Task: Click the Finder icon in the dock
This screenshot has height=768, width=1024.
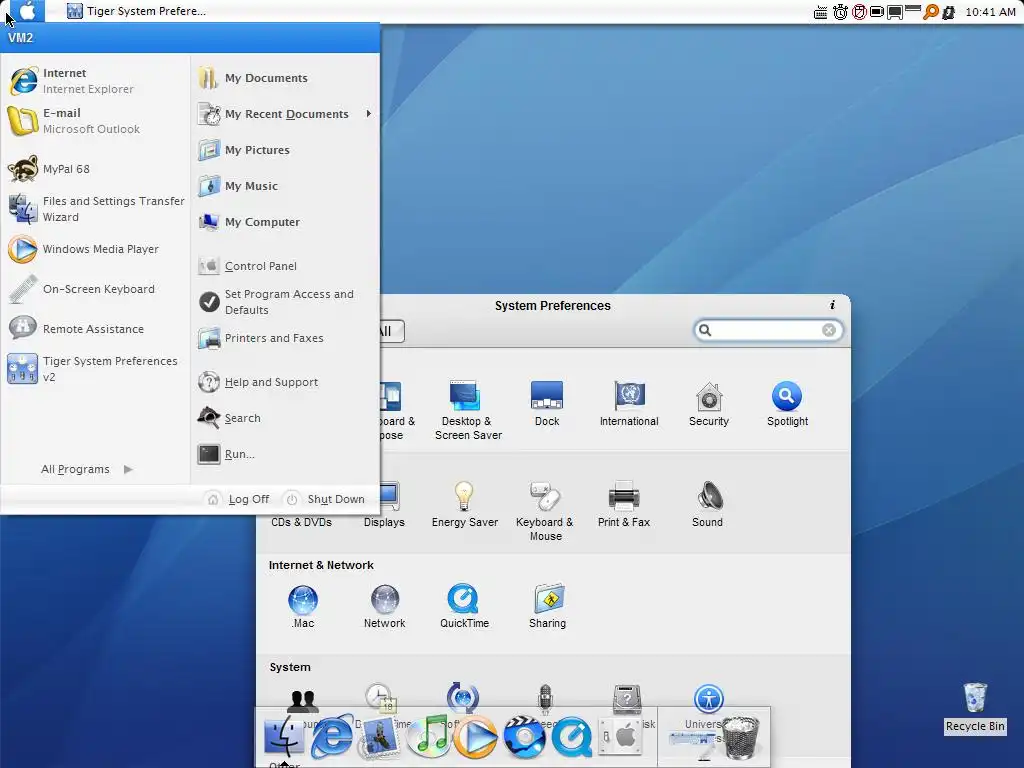Action: point(283,735)
